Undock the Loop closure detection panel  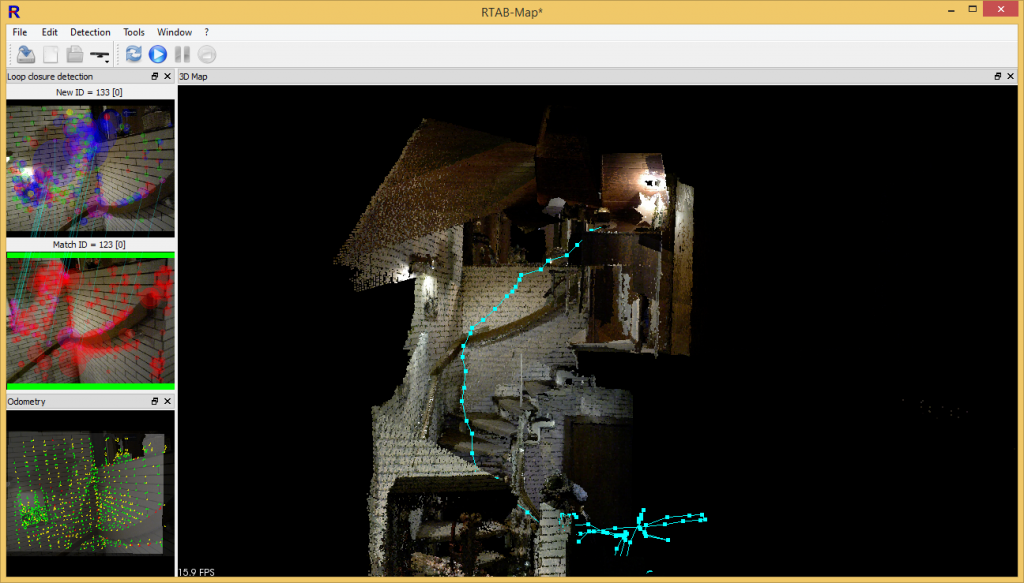click(x=155, y=75)
